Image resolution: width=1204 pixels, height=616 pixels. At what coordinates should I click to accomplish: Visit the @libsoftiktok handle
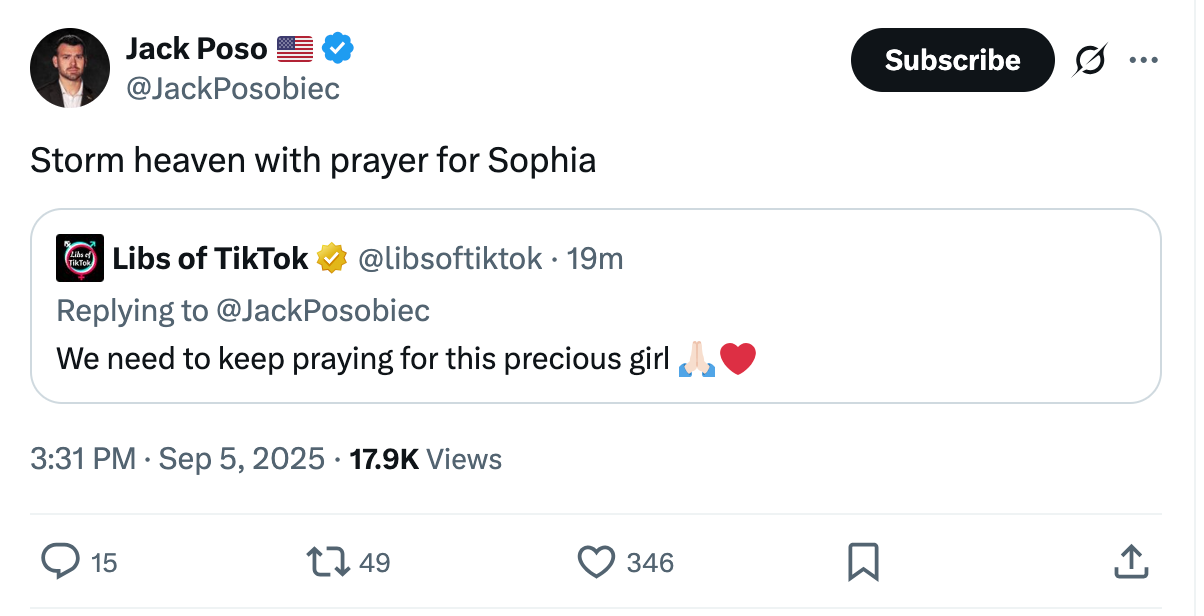click(x=450, y=259)
